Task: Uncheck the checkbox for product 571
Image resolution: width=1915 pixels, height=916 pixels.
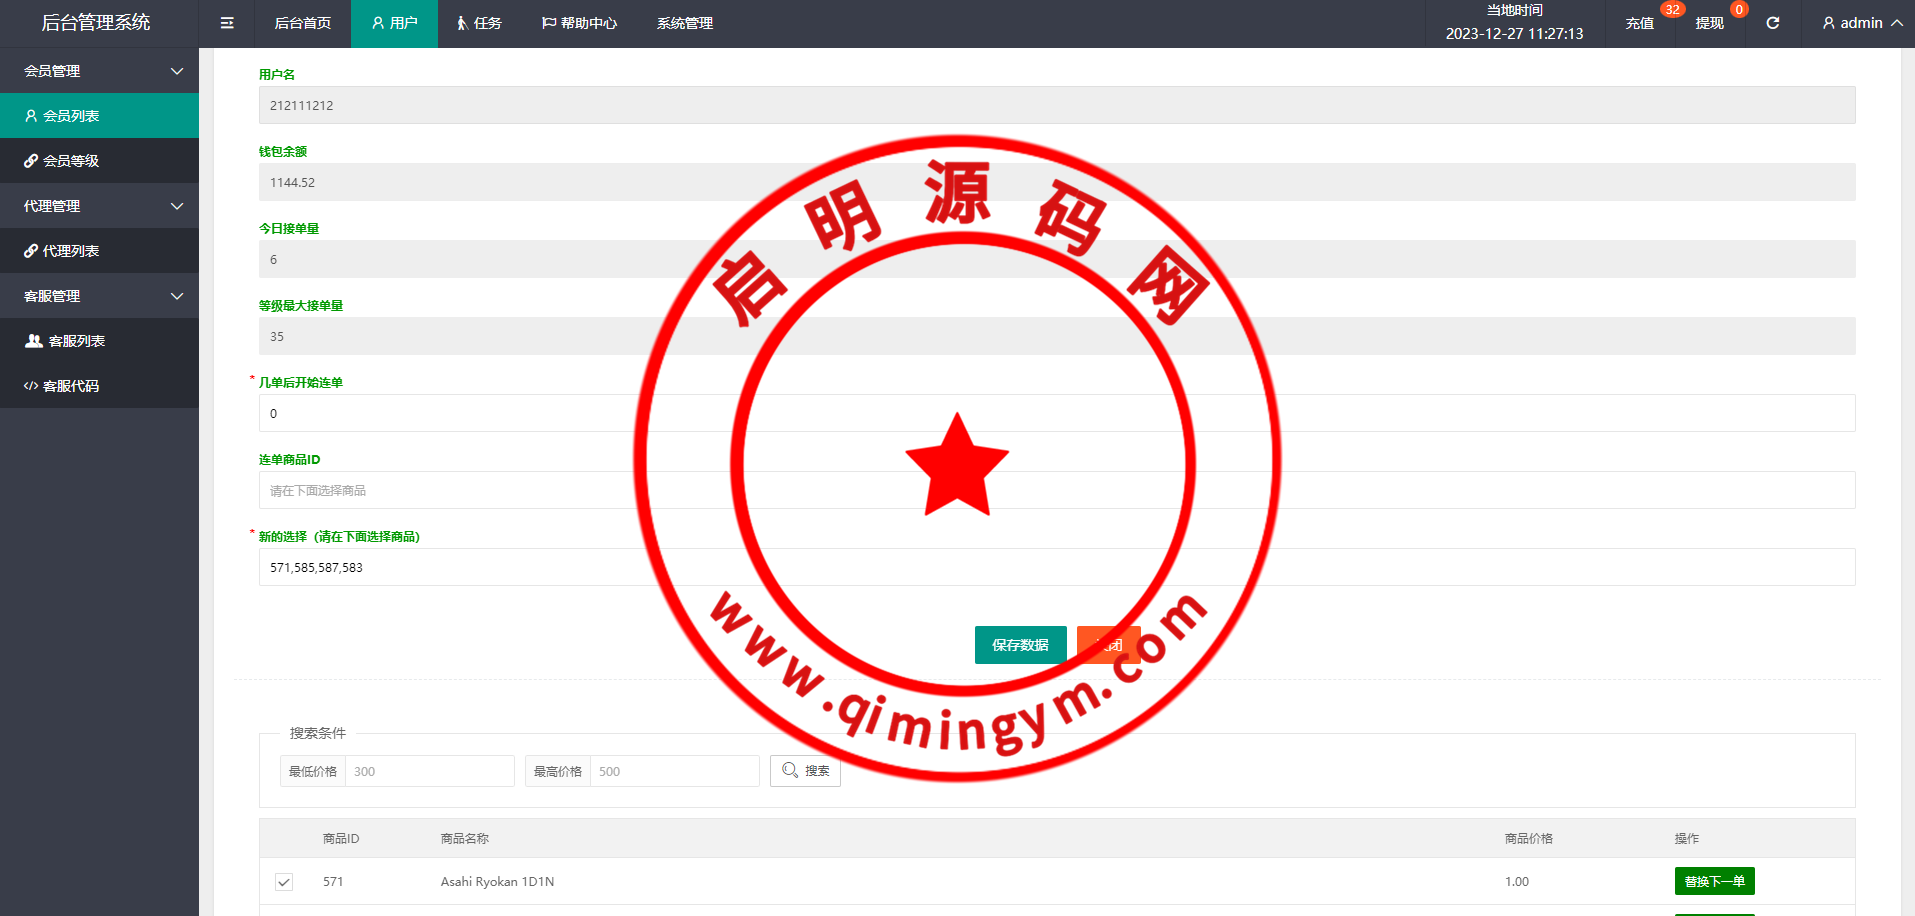Action: [284, 882]
